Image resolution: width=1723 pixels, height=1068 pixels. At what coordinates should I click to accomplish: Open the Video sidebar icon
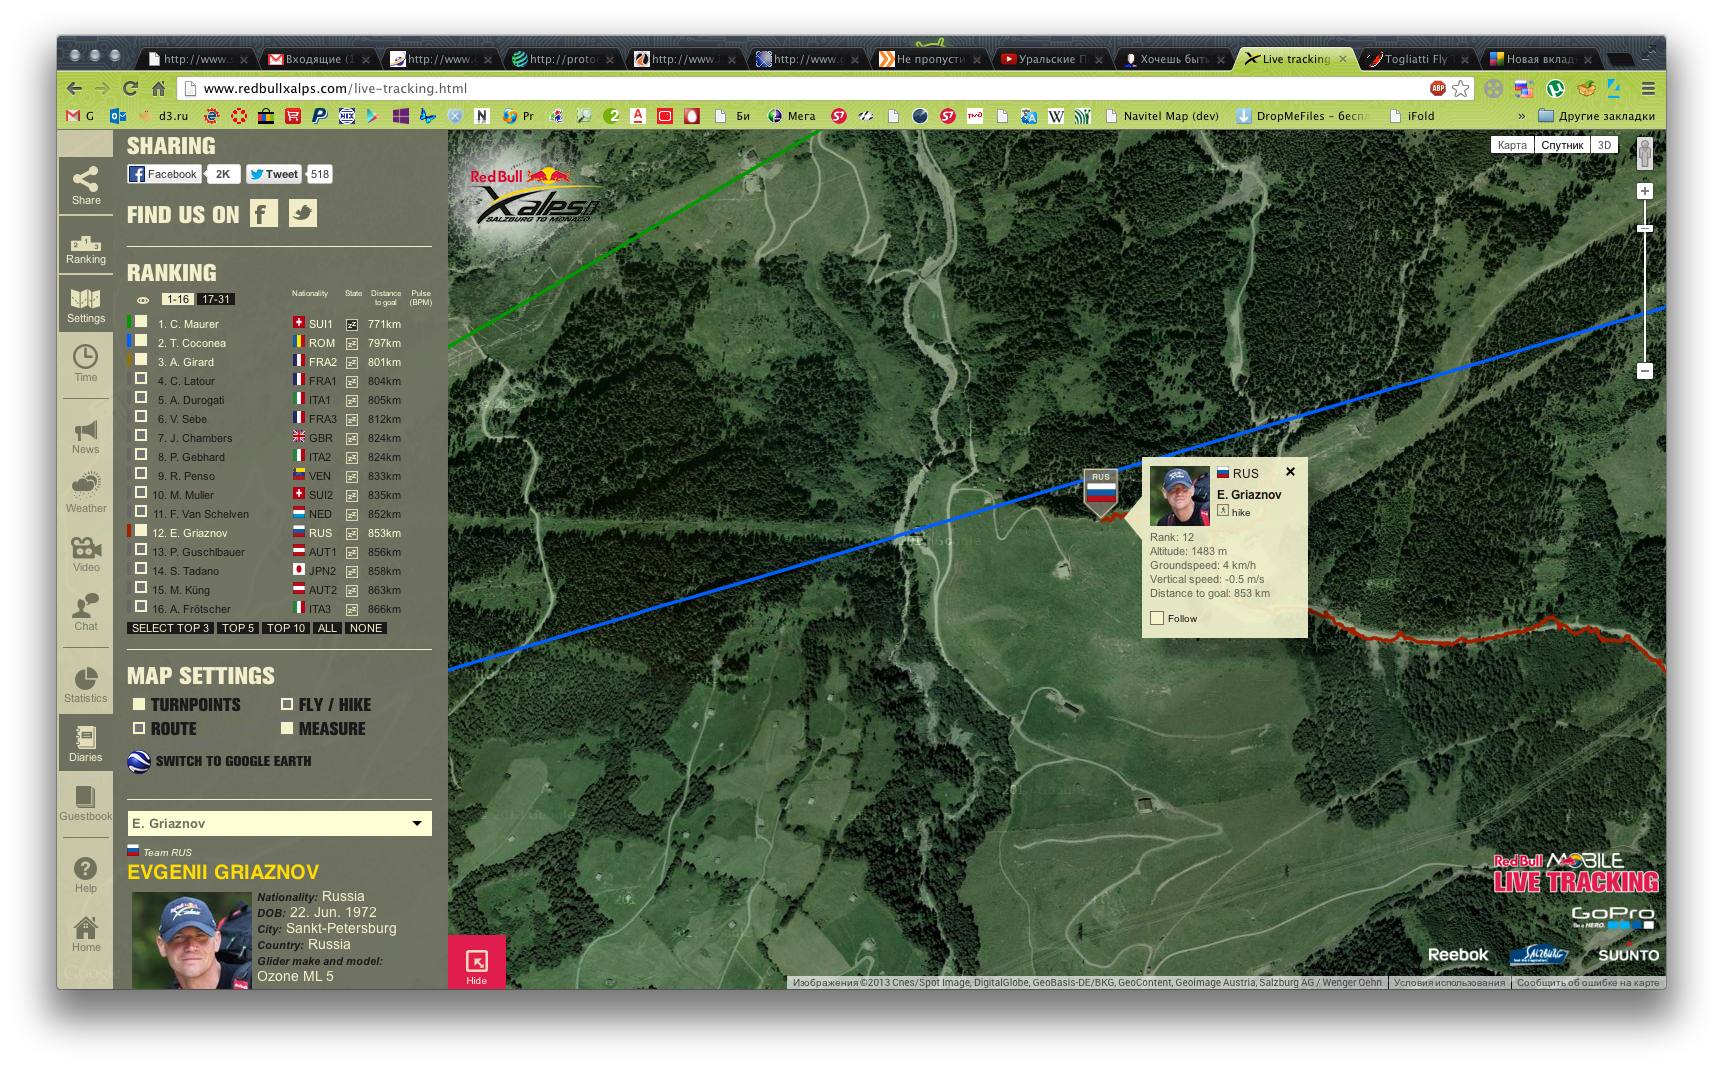85,553
